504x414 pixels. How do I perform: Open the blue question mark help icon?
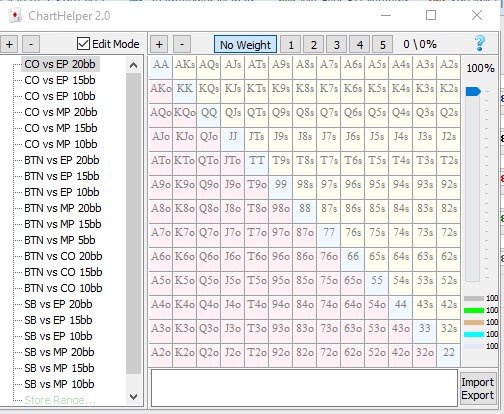tap(480, 43)
